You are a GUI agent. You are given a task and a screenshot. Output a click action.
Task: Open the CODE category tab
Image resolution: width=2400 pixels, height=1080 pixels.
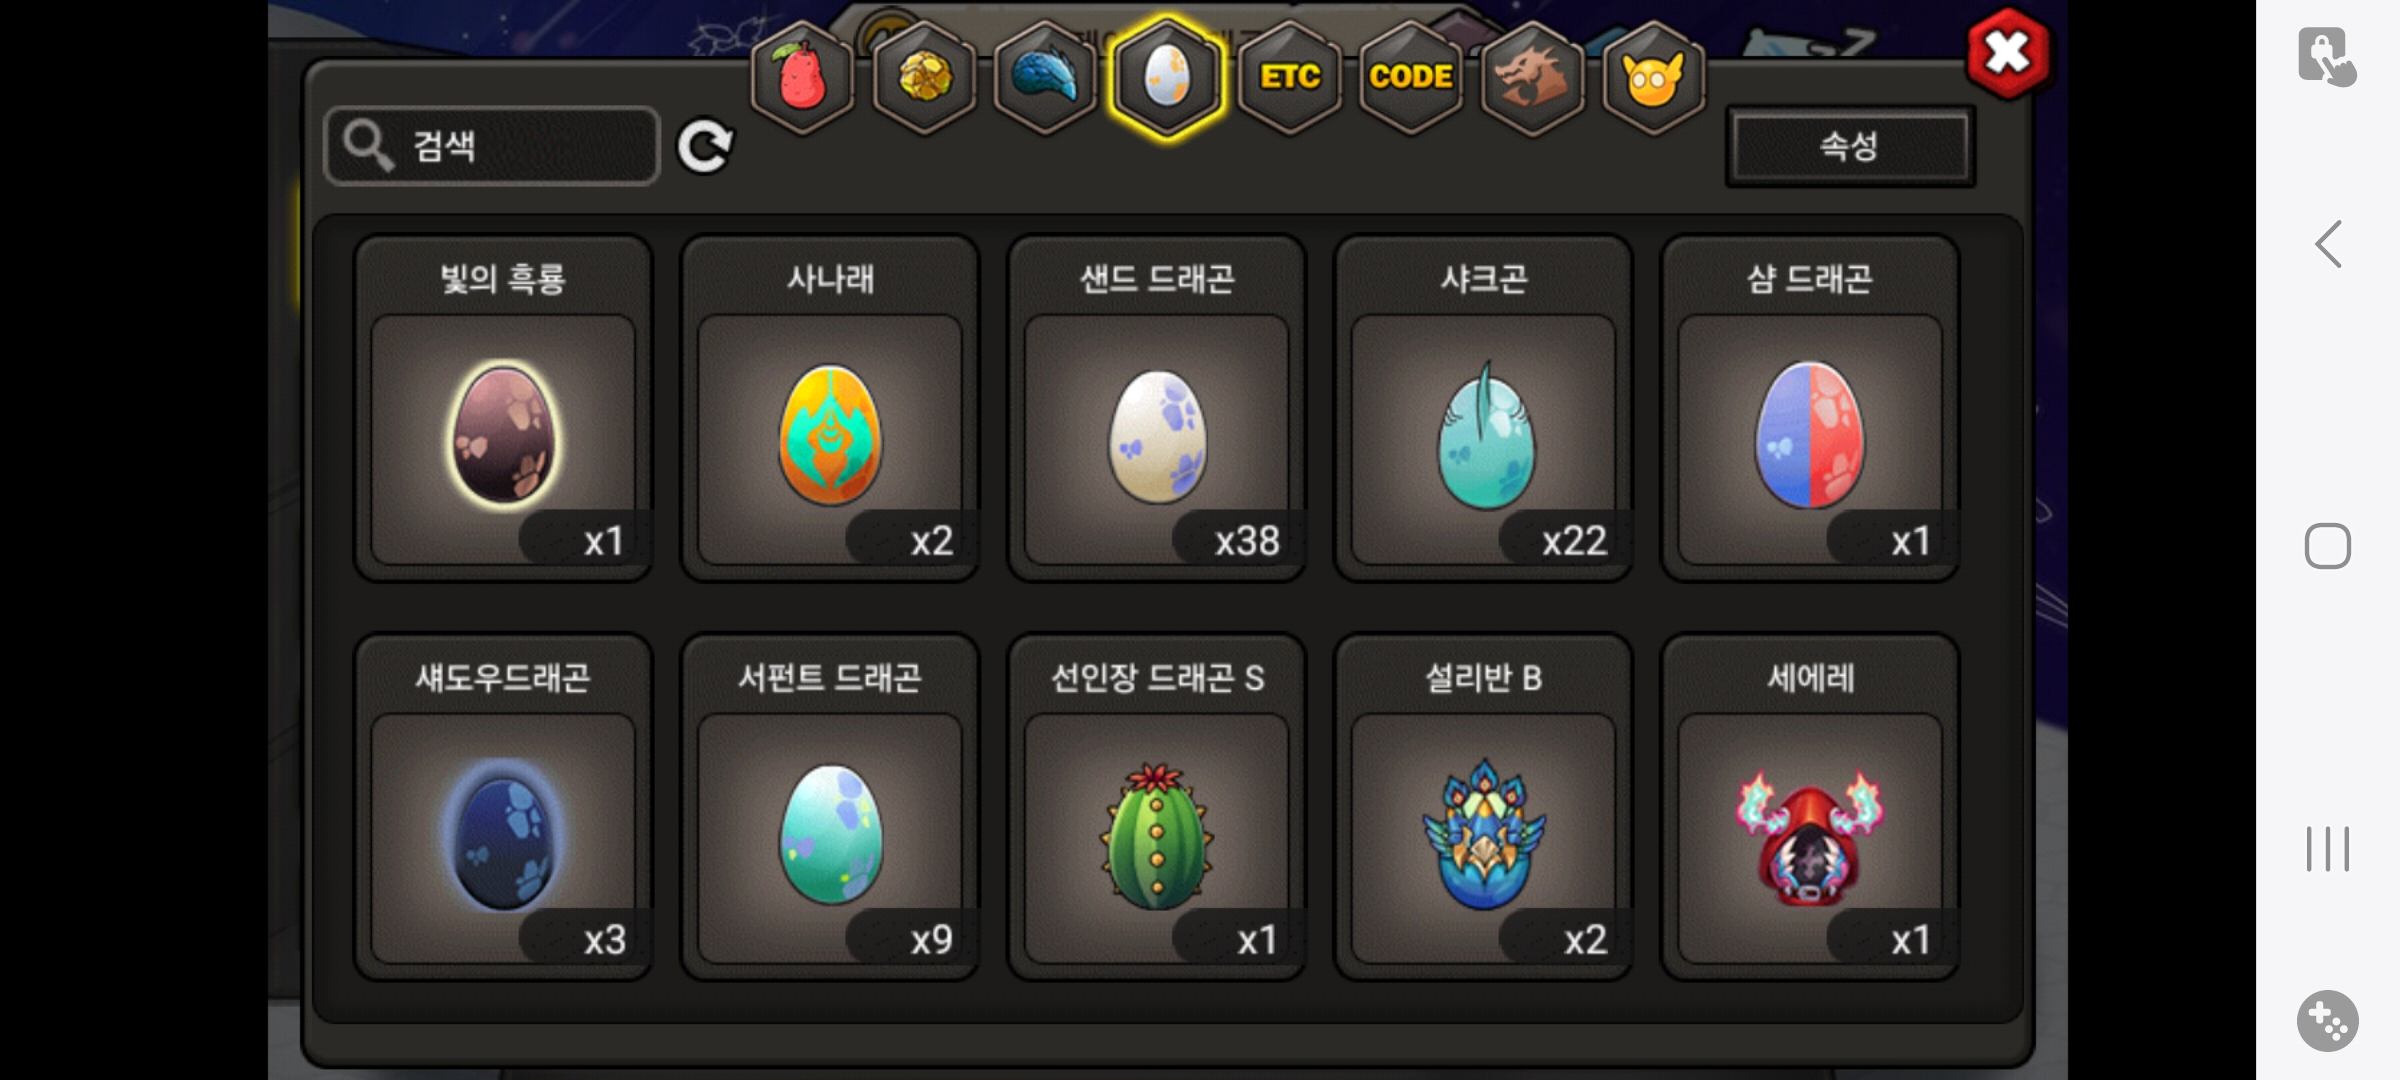tap(1411, 78)
